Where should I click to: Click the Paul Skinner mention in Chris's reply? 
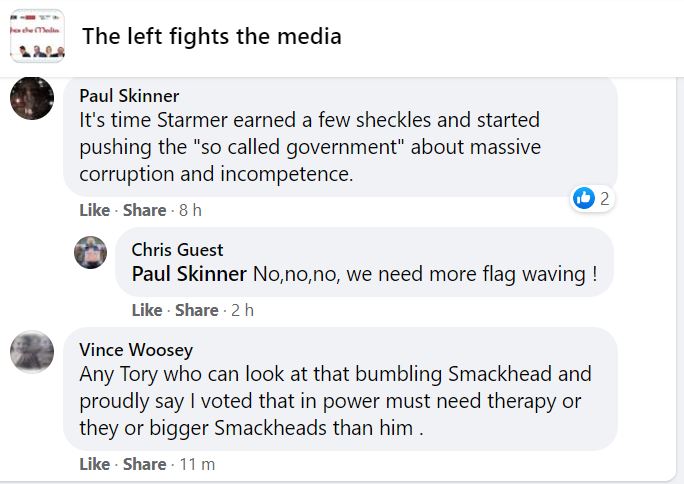click(189, 273)
